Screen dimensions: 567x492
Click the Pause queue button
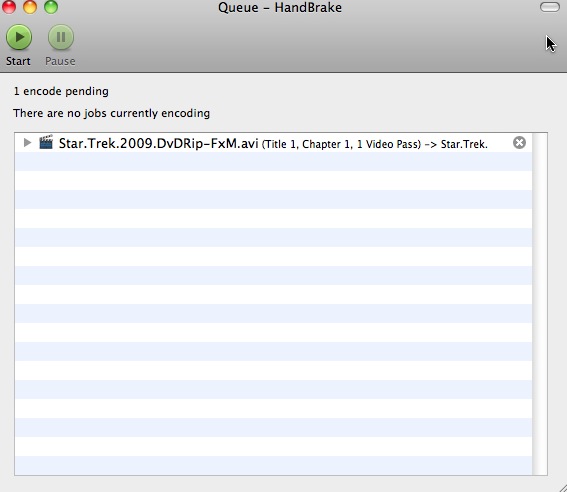pyautogui.click(x=61, y=37)
